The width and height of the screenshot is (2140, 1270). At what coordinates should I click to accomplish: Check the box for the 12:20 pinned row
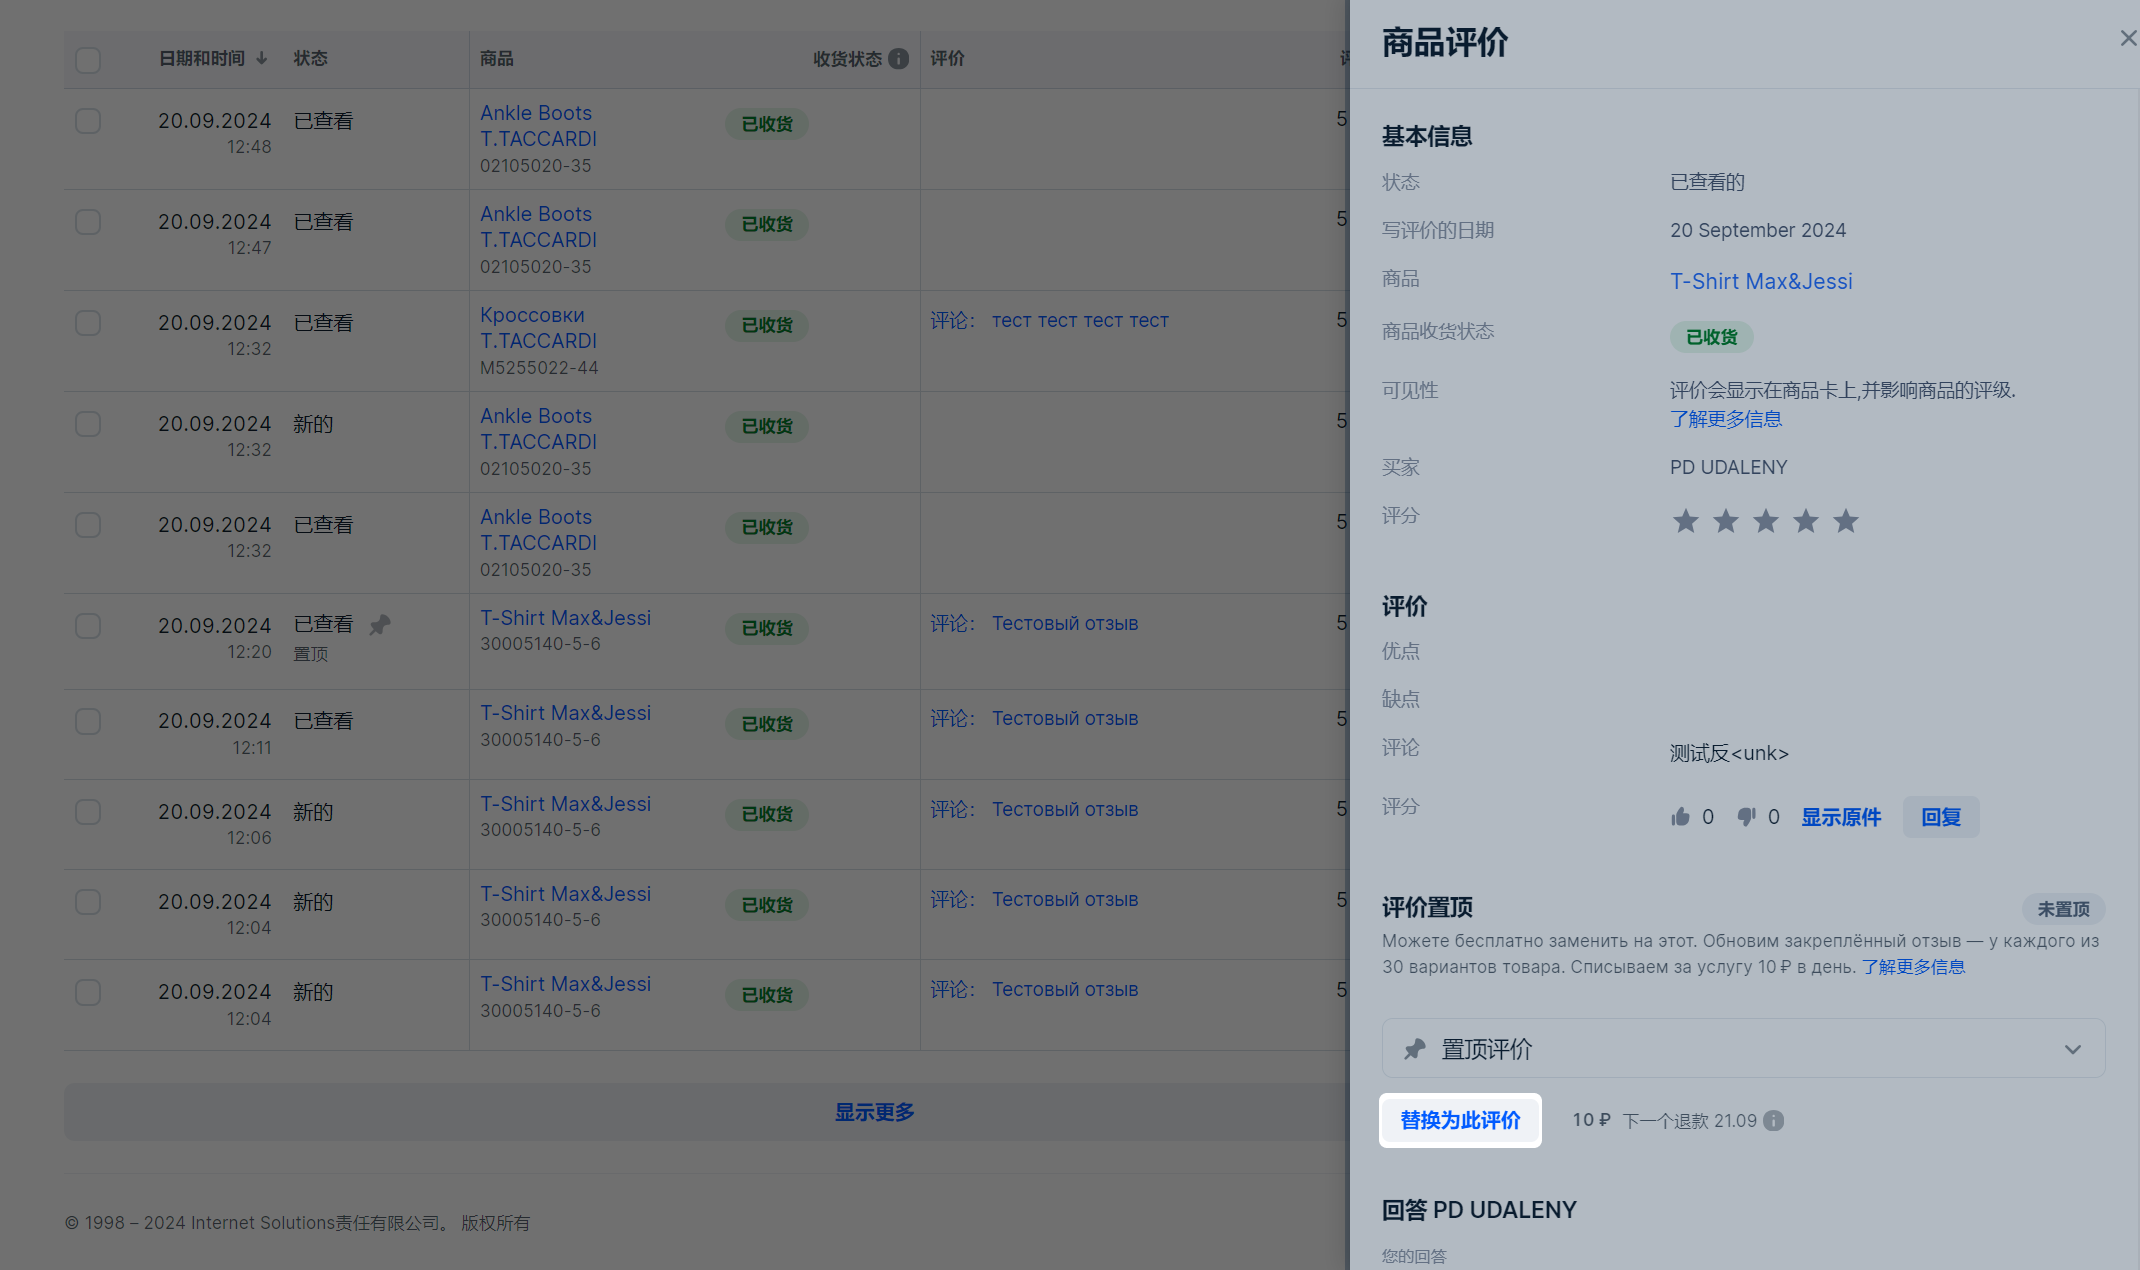point(88,626)
